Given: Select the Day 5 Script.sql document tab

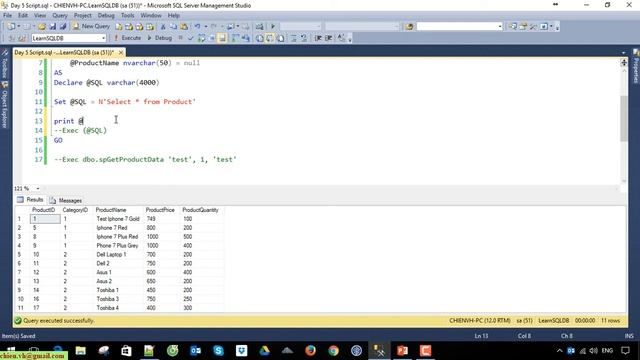Looking at the screenshot, I should (64, 53).
